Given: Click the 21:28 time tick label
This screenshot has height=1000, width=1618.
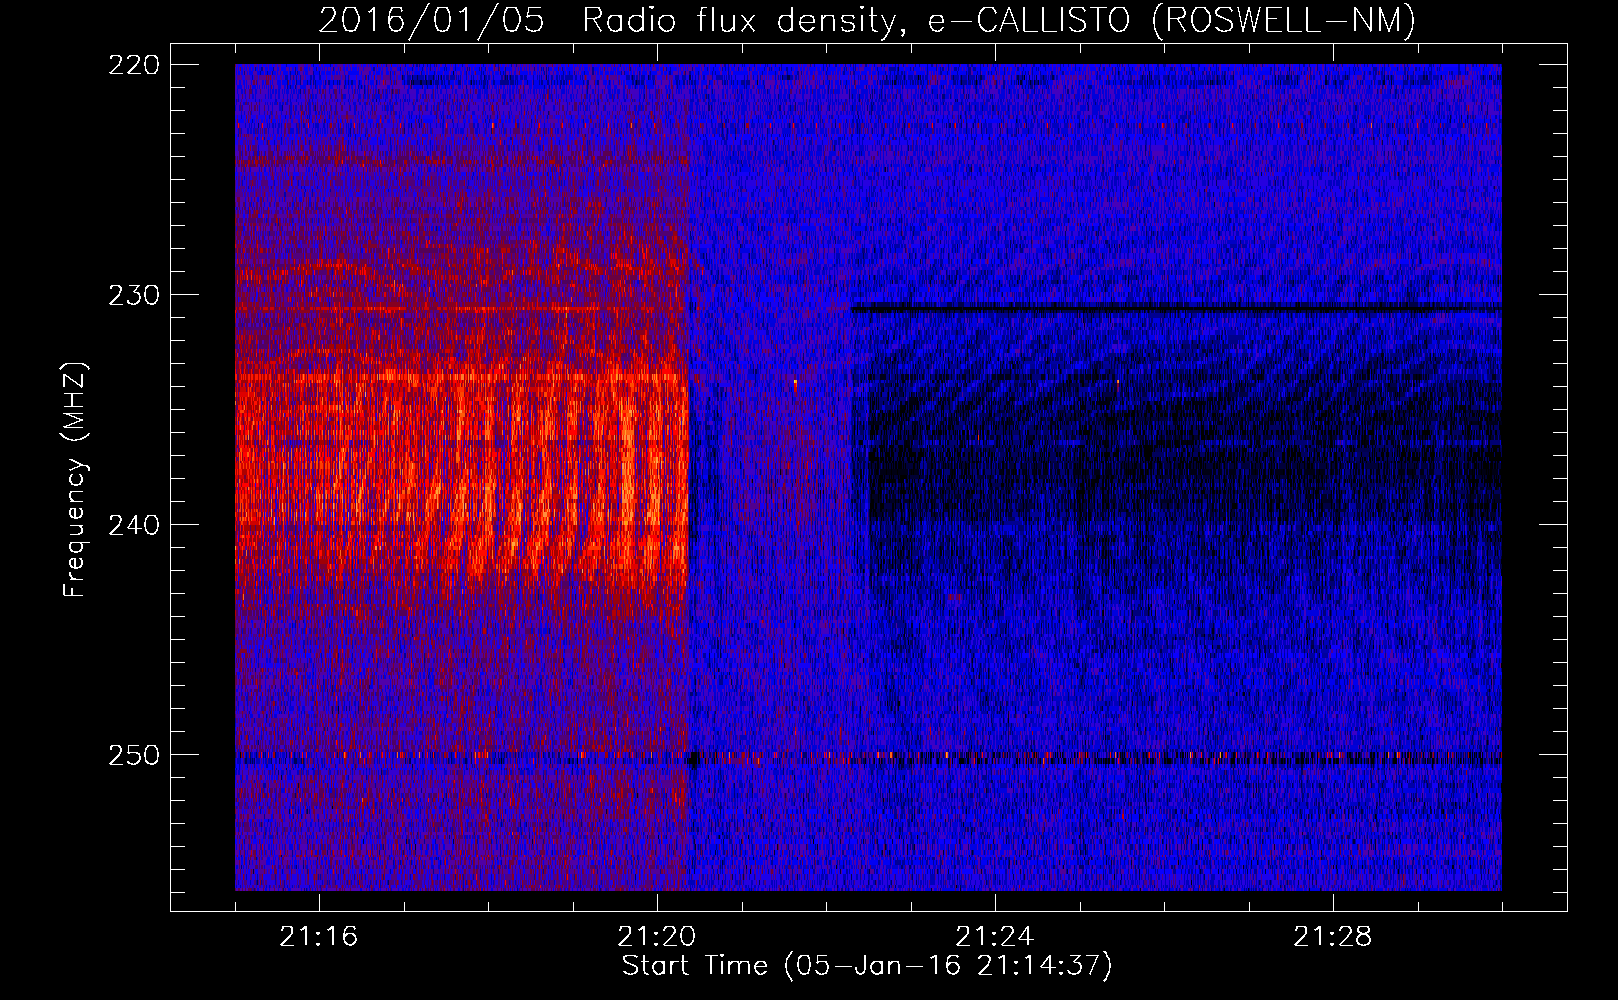Looking at the screenshot, I should 1333,936.
